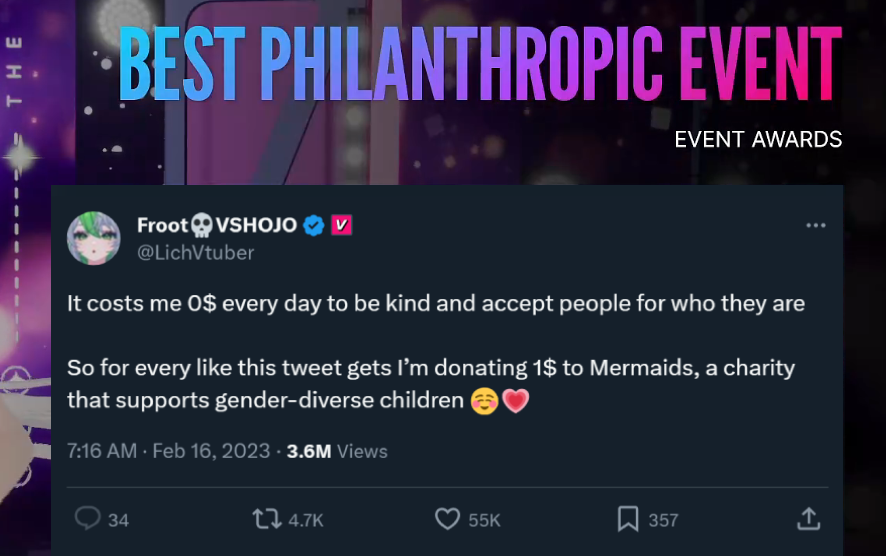Click the Froot VSHOJO display name

[x=217, y=225]
